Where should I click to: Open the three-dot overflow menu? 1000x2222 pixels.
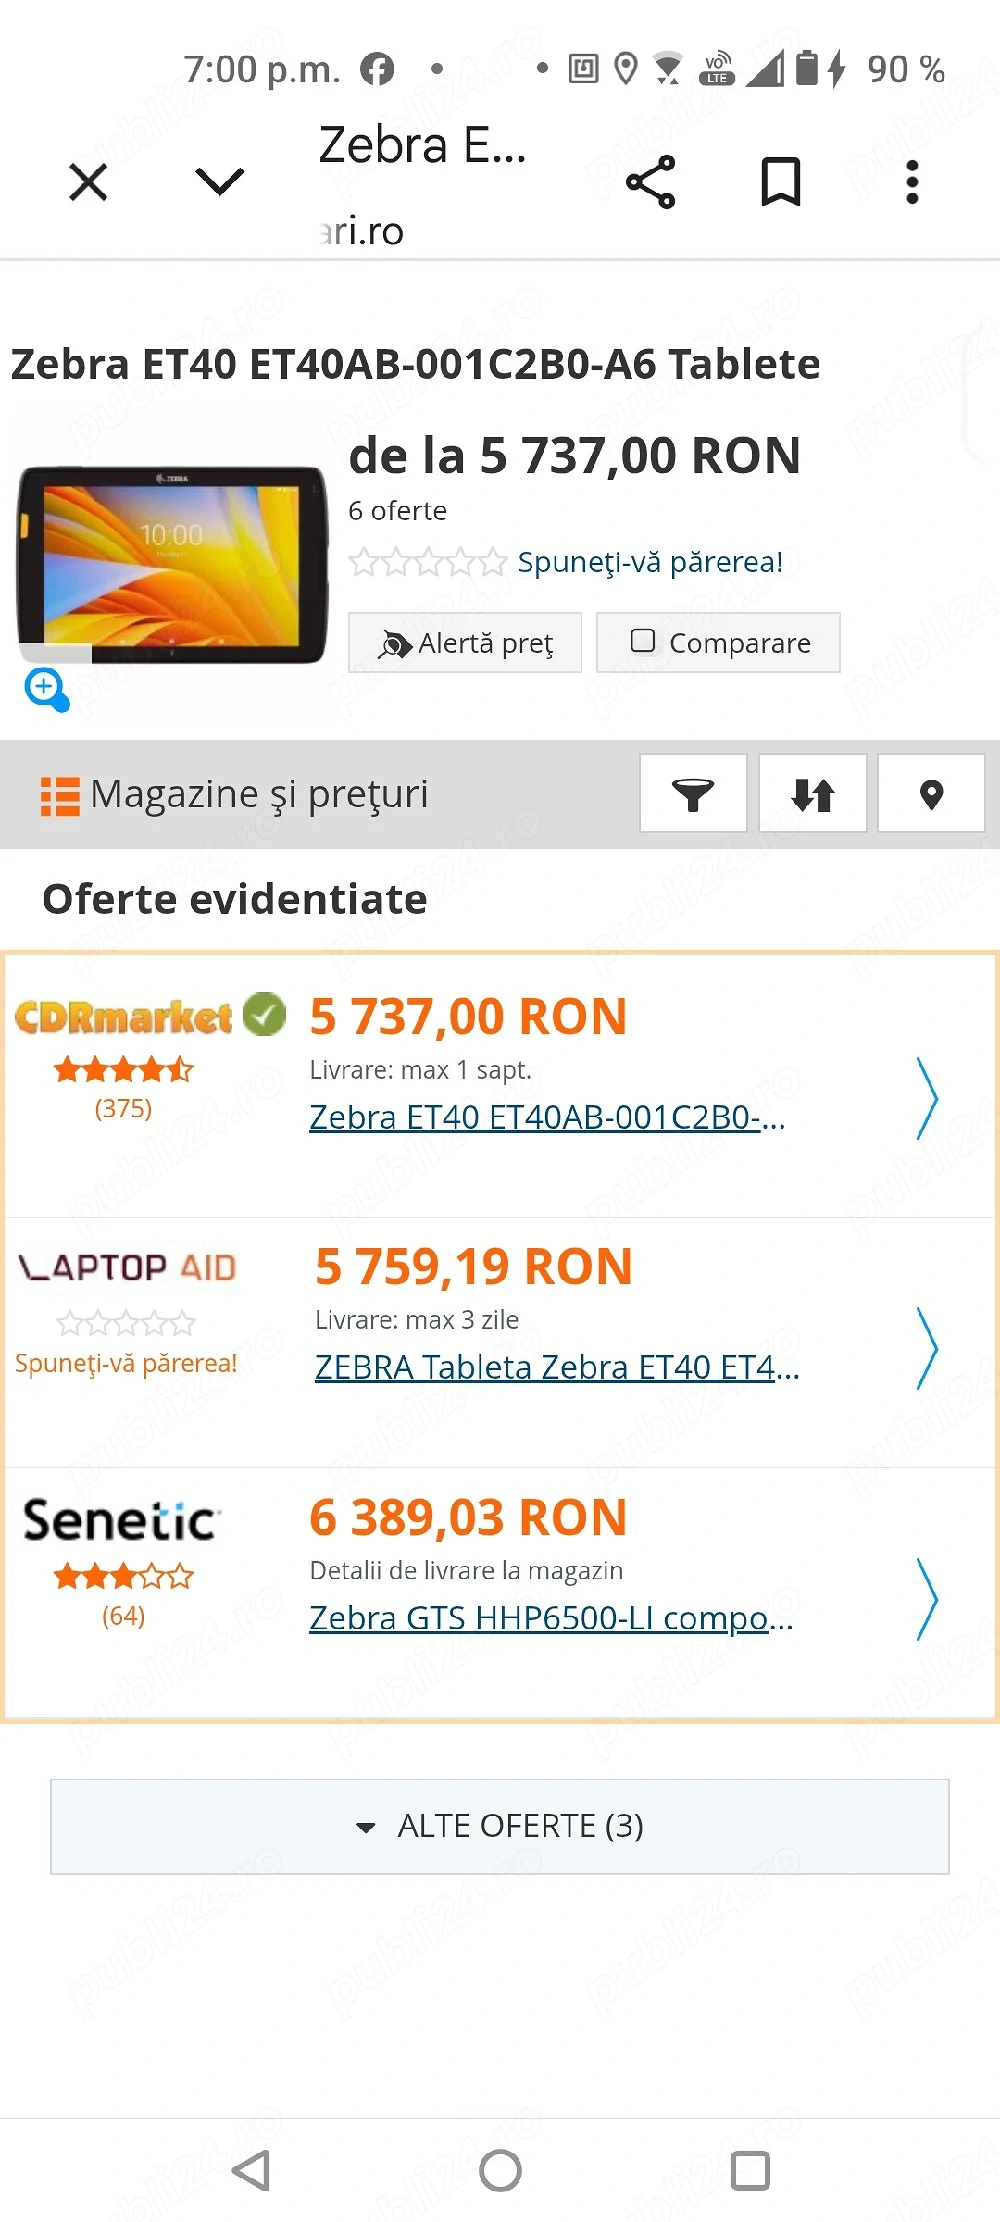pos(911,182)
